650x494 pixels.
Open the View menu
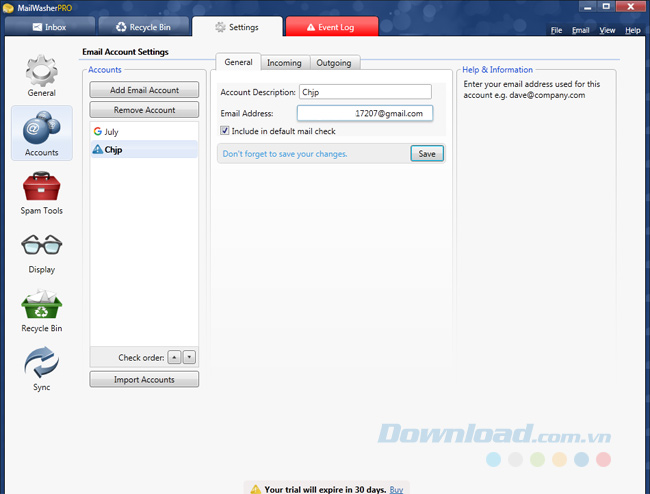point(607,30)
